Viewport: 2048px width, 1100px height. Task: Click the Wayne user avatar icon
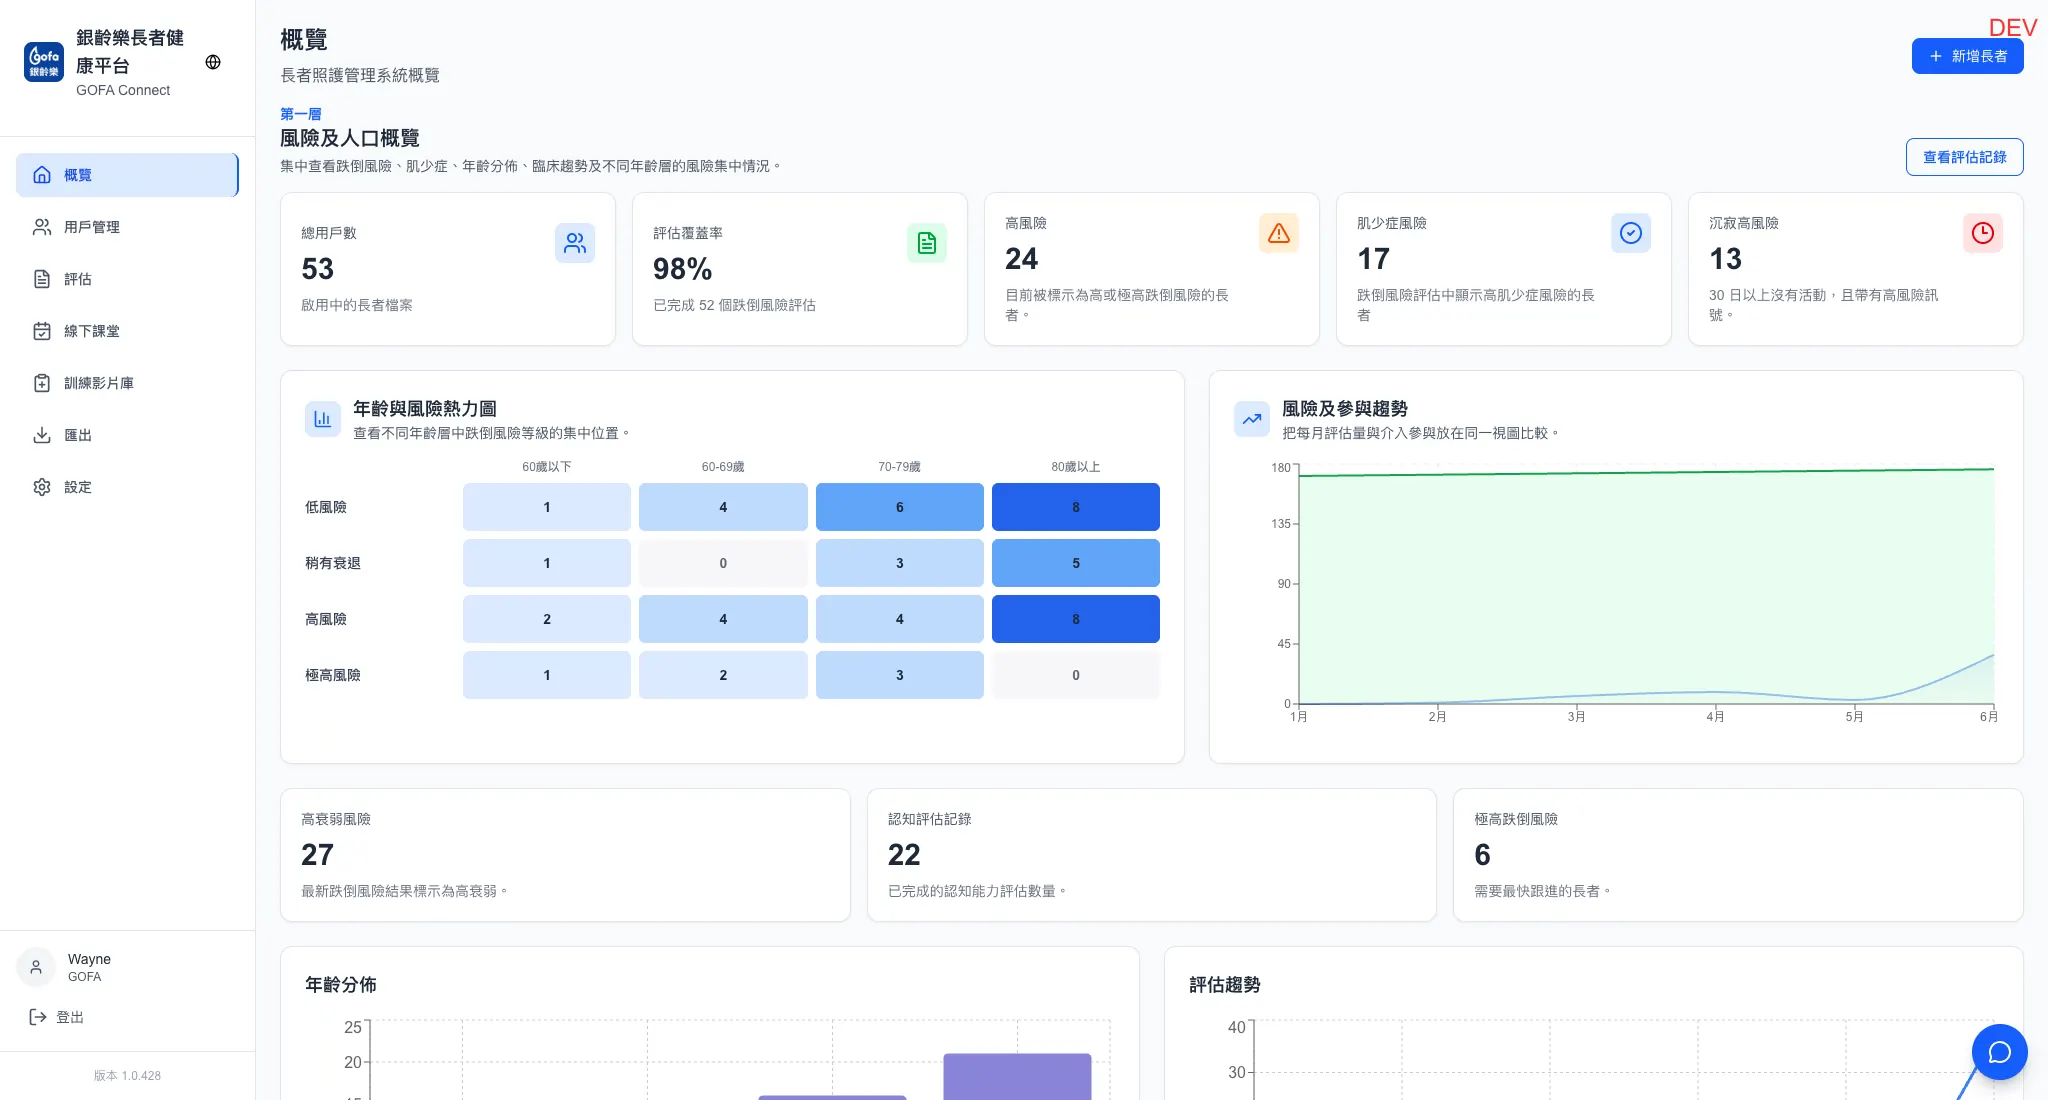36,967
